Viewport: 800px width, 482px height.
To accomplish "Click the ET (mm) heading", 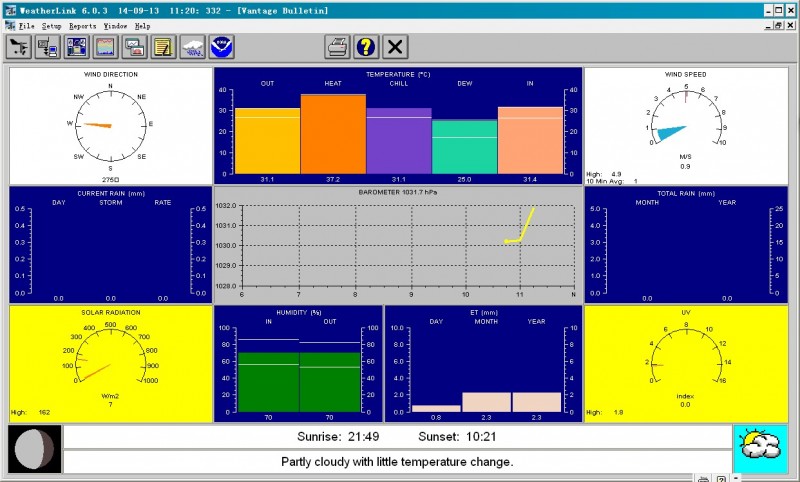I will pos(484,312).
